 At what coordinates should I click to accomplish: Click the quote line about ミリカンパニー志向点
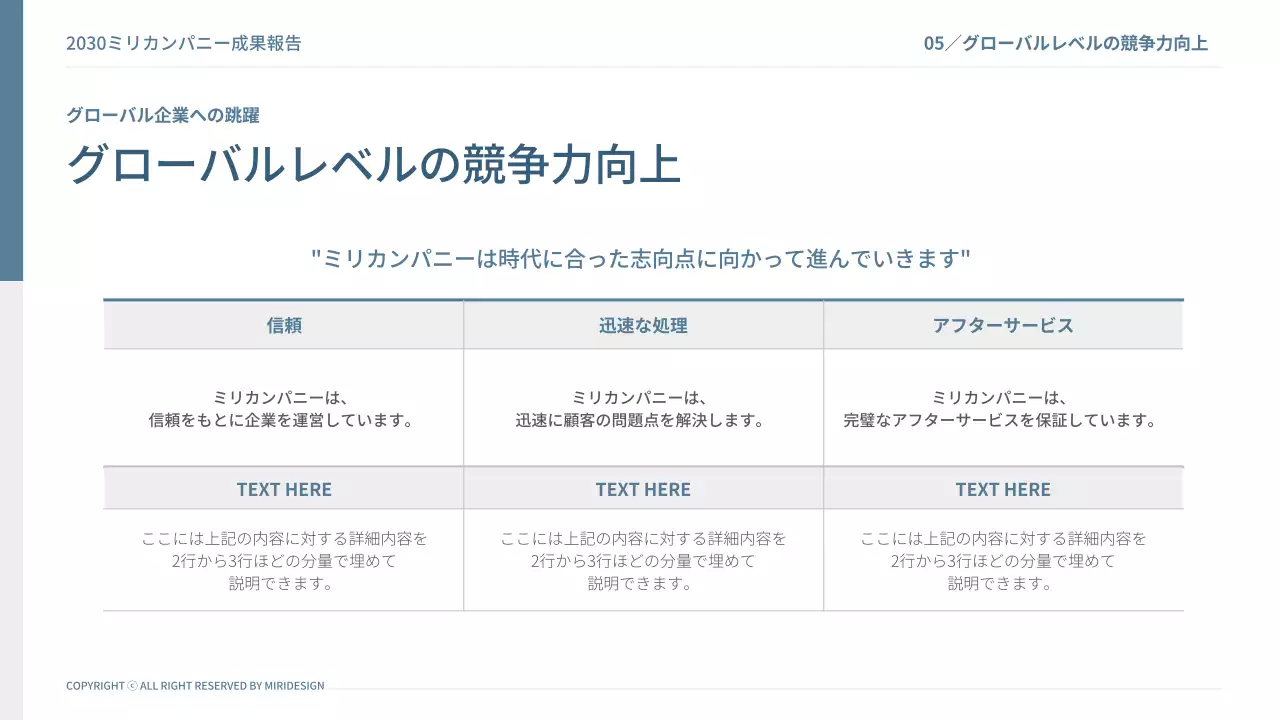pyautogui.click(x=640, y=258)
